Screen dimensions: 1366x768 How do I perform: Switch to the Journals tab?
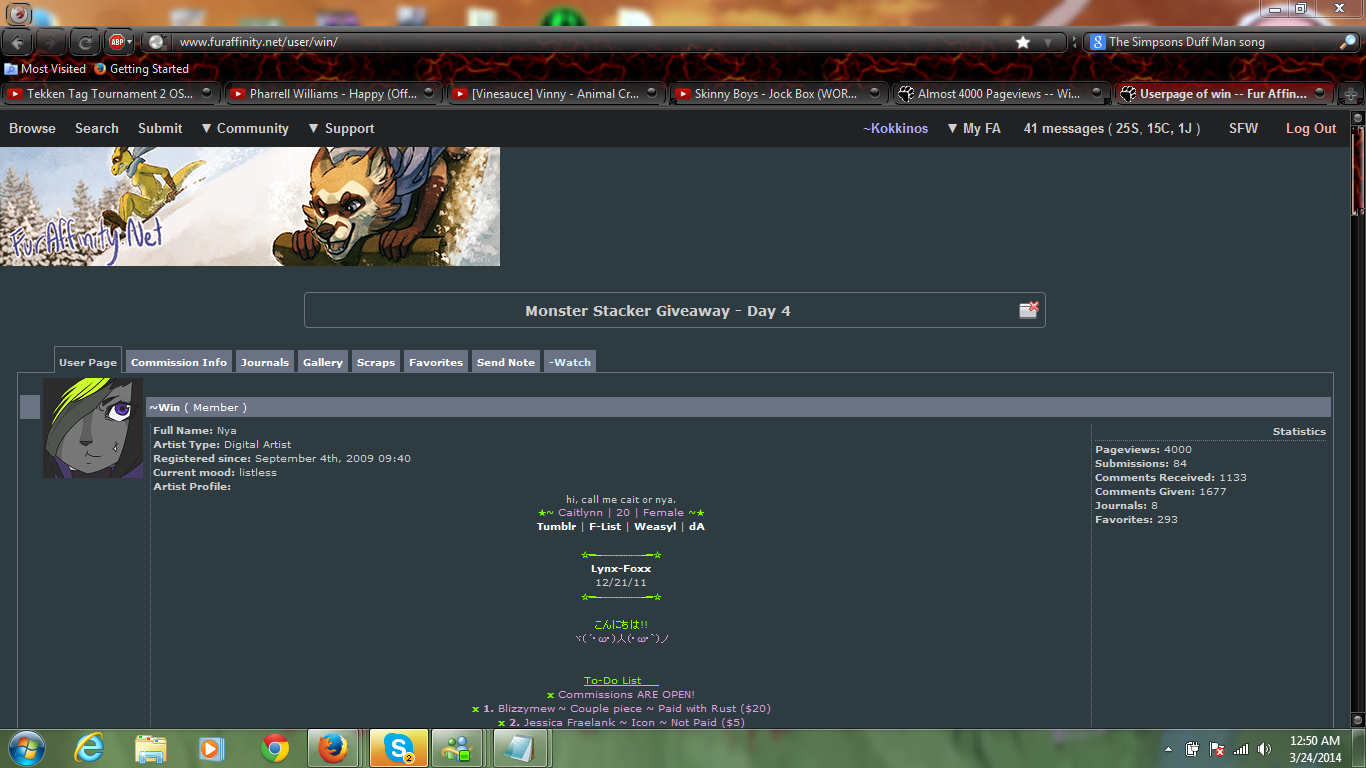(265, 362)
